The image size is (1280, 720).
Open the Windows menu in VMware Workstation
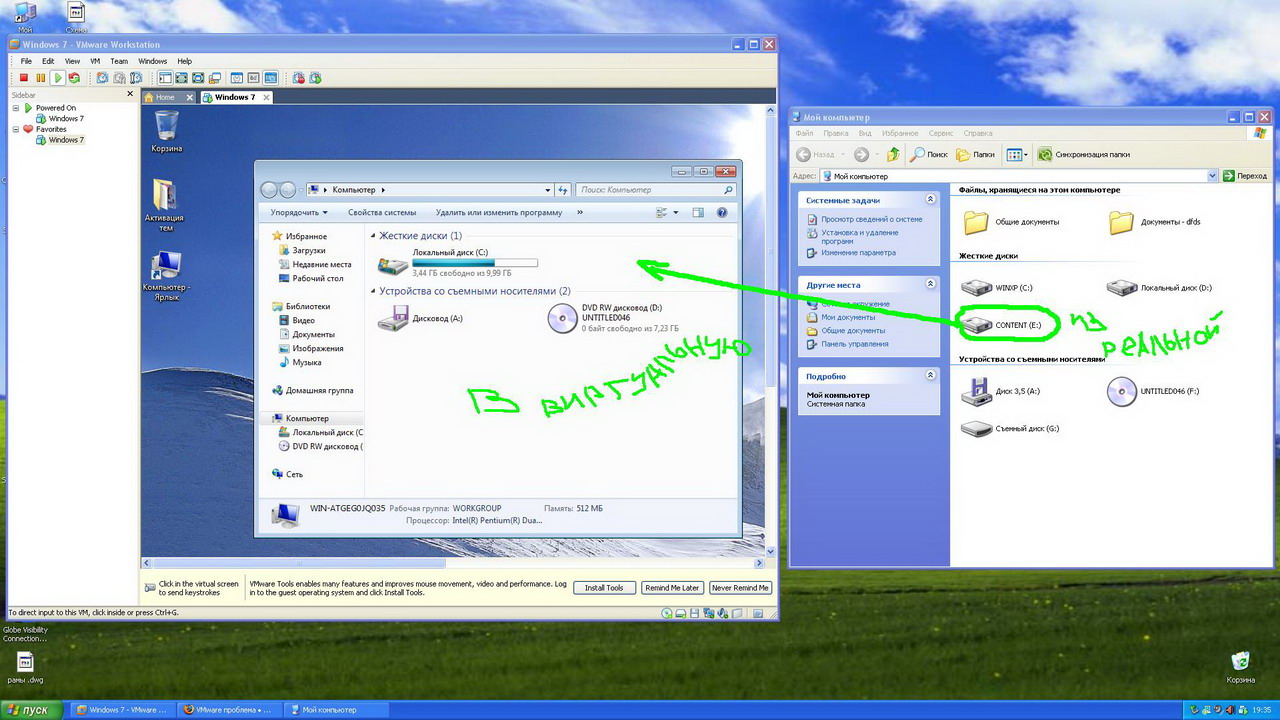click(153, 61)
